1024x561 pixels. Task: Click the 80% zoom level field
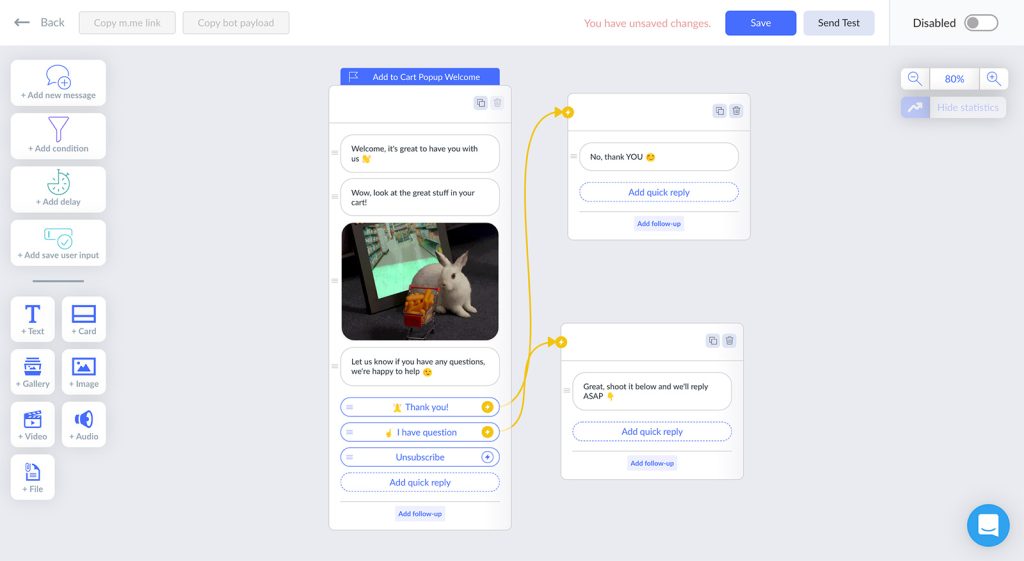[x=954, y=79]
